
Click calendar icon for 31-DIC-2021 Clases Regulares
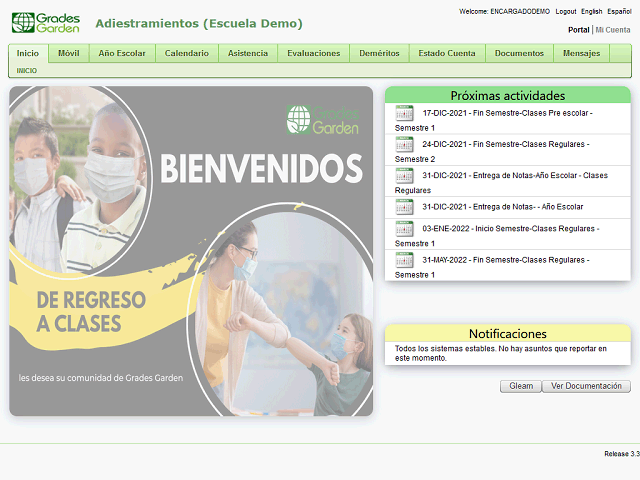pyautogui.click(x=404, y=175)
